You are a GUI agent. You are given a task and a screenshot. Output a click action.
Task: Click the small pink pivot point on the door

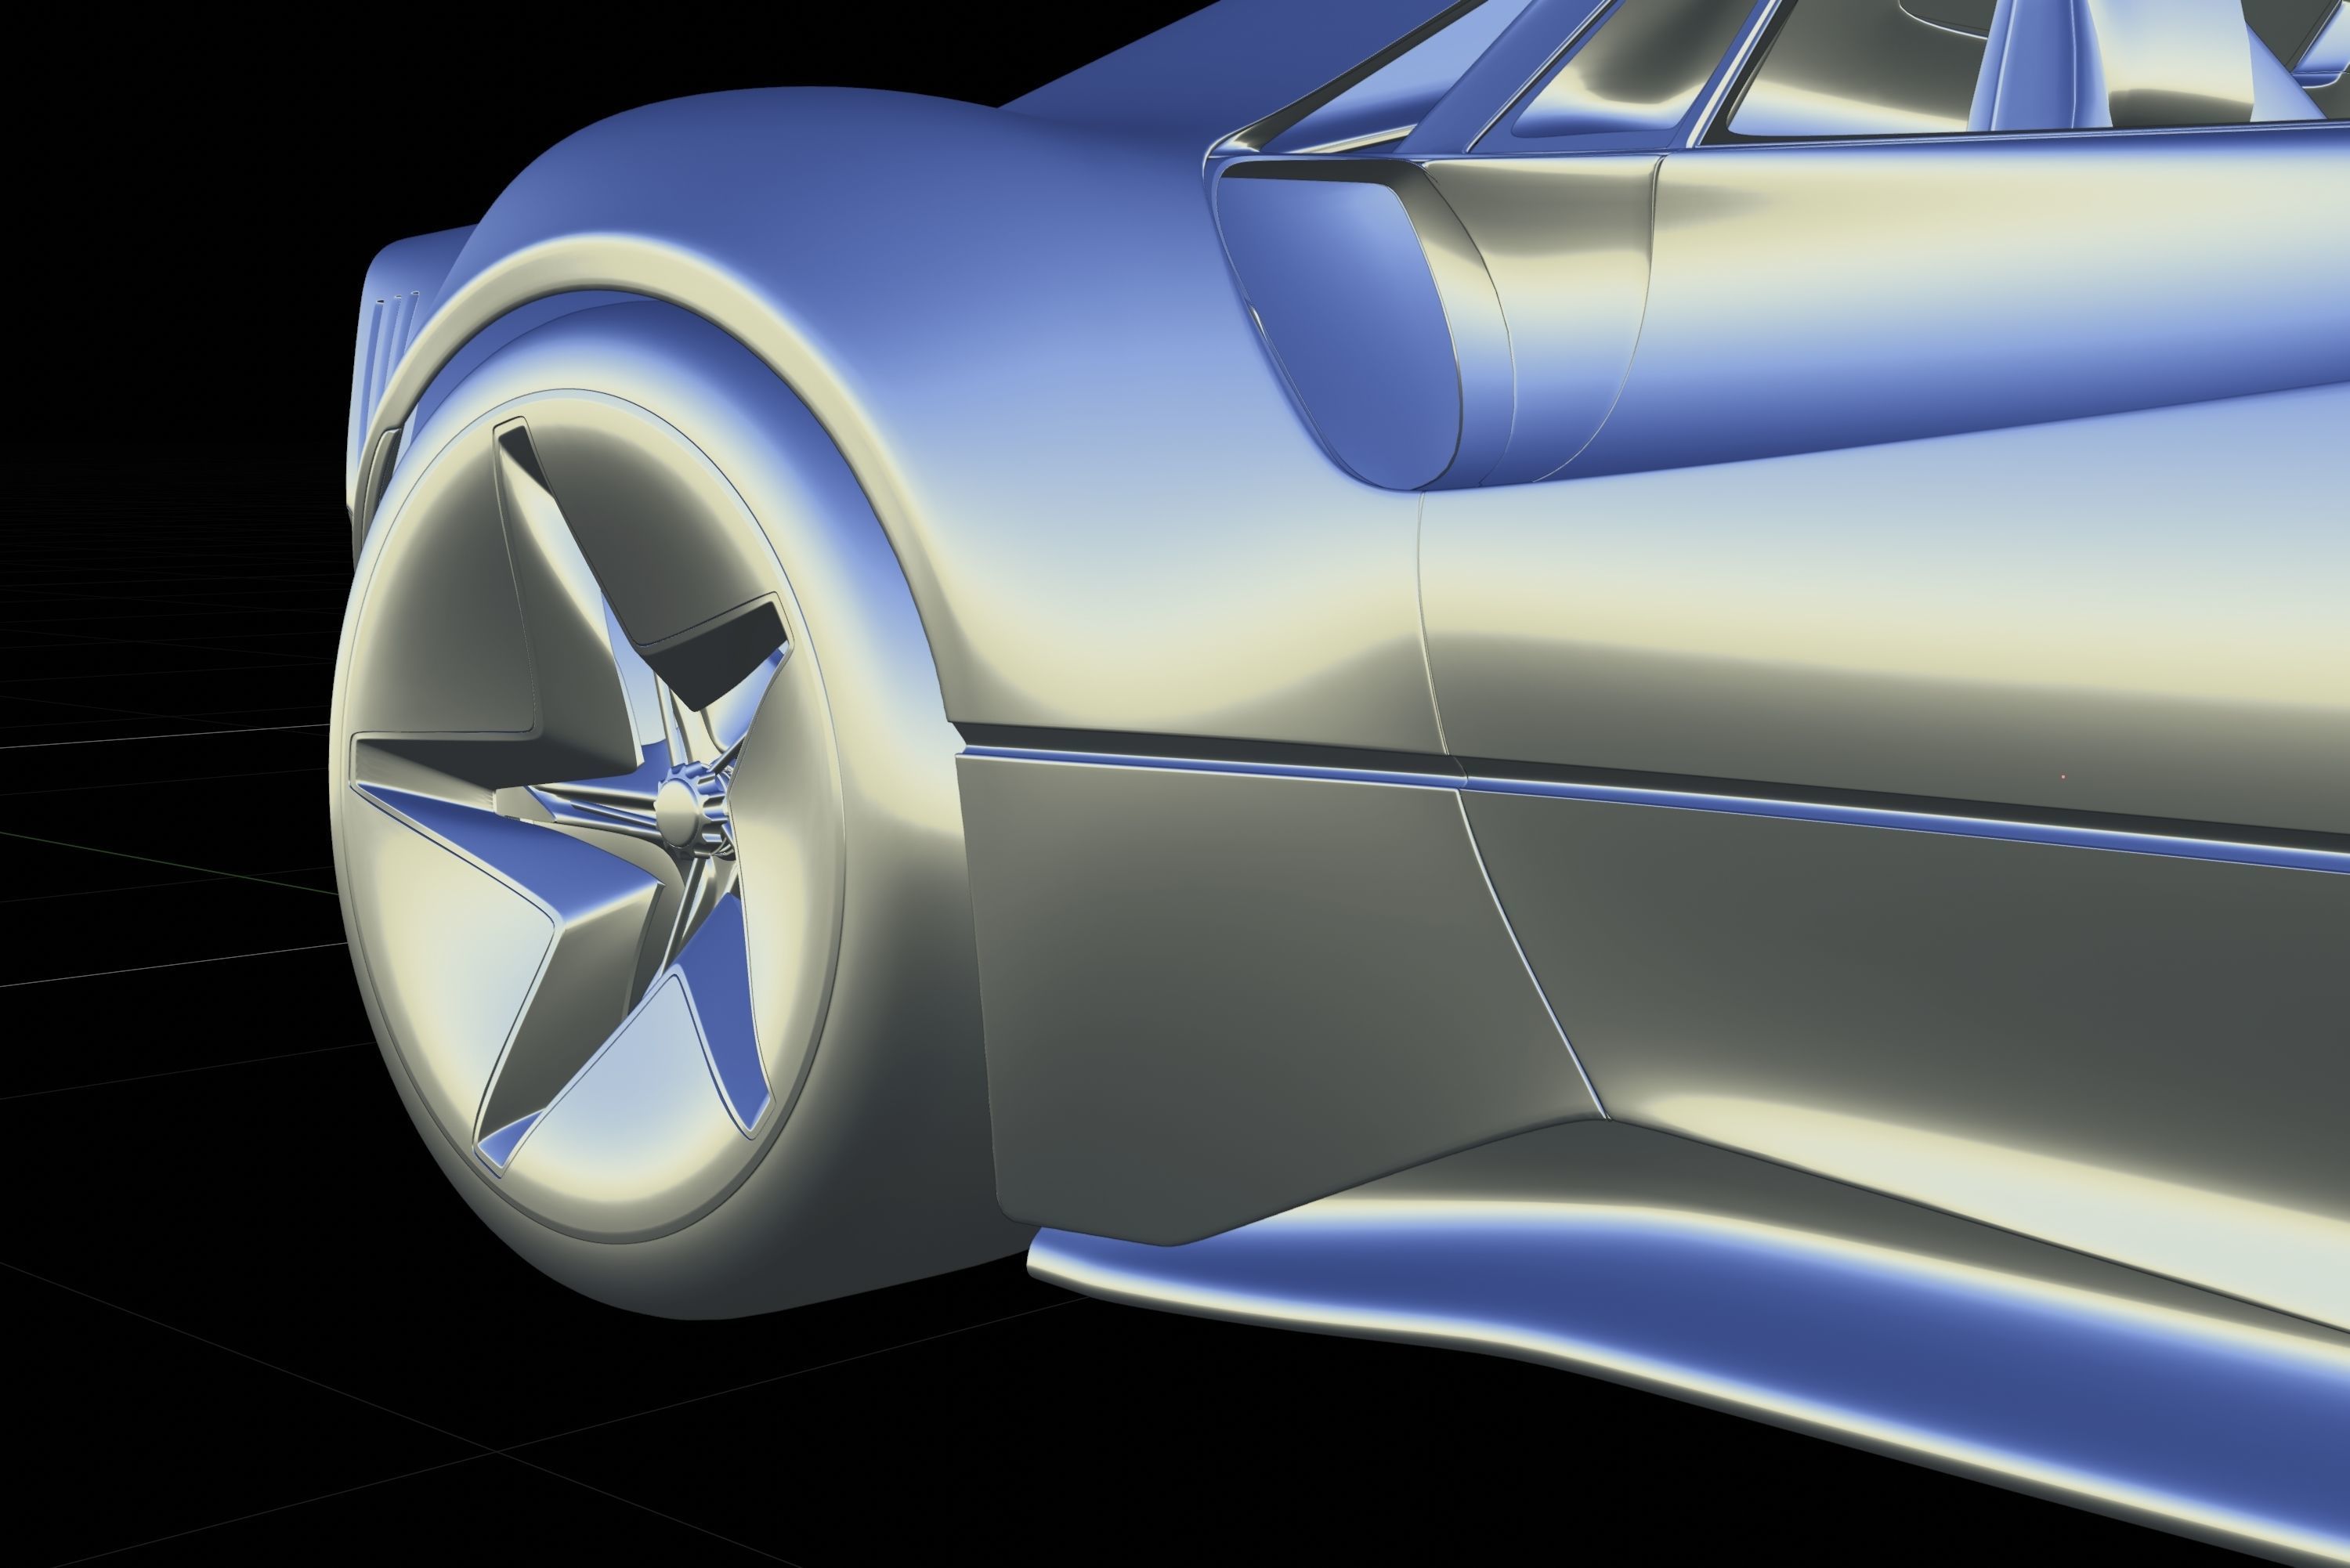click(x=2064, y=776)
